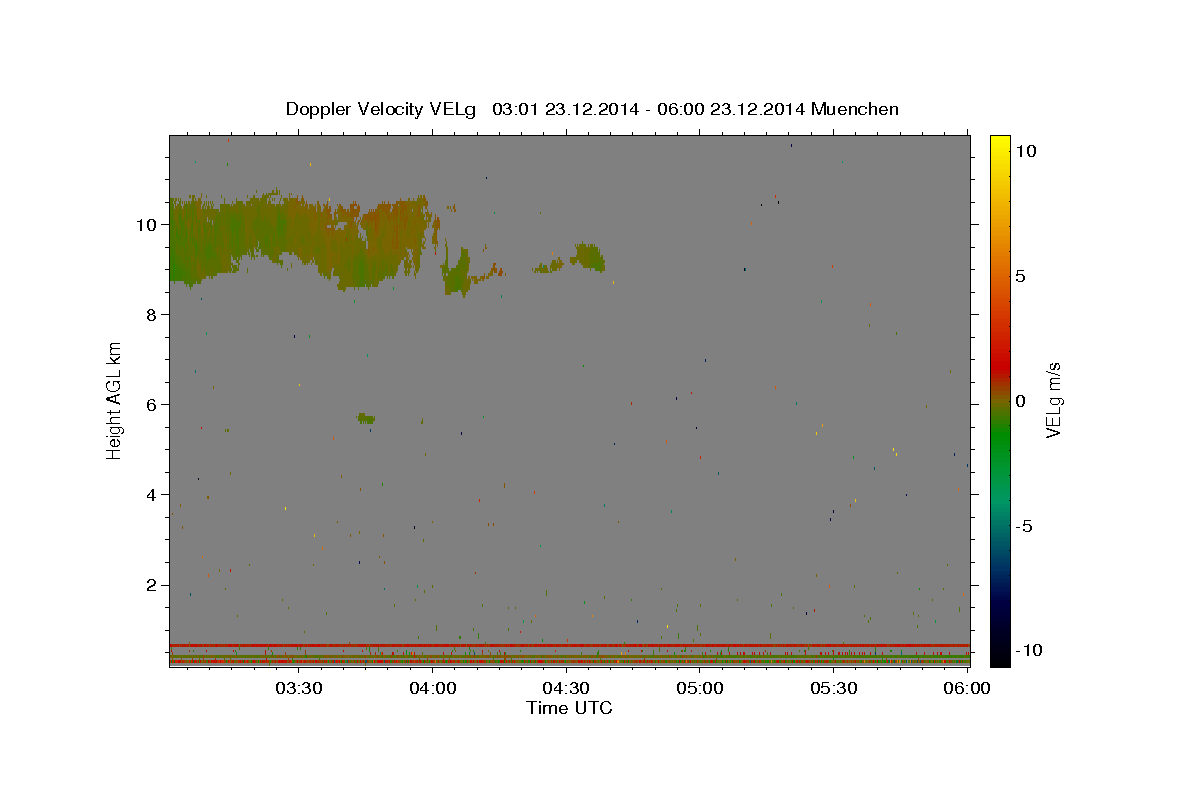This screenshot has width=1200, height=800.
Task: Click the 'Muenchen' station name in title
Action: (x=856, y=109)
